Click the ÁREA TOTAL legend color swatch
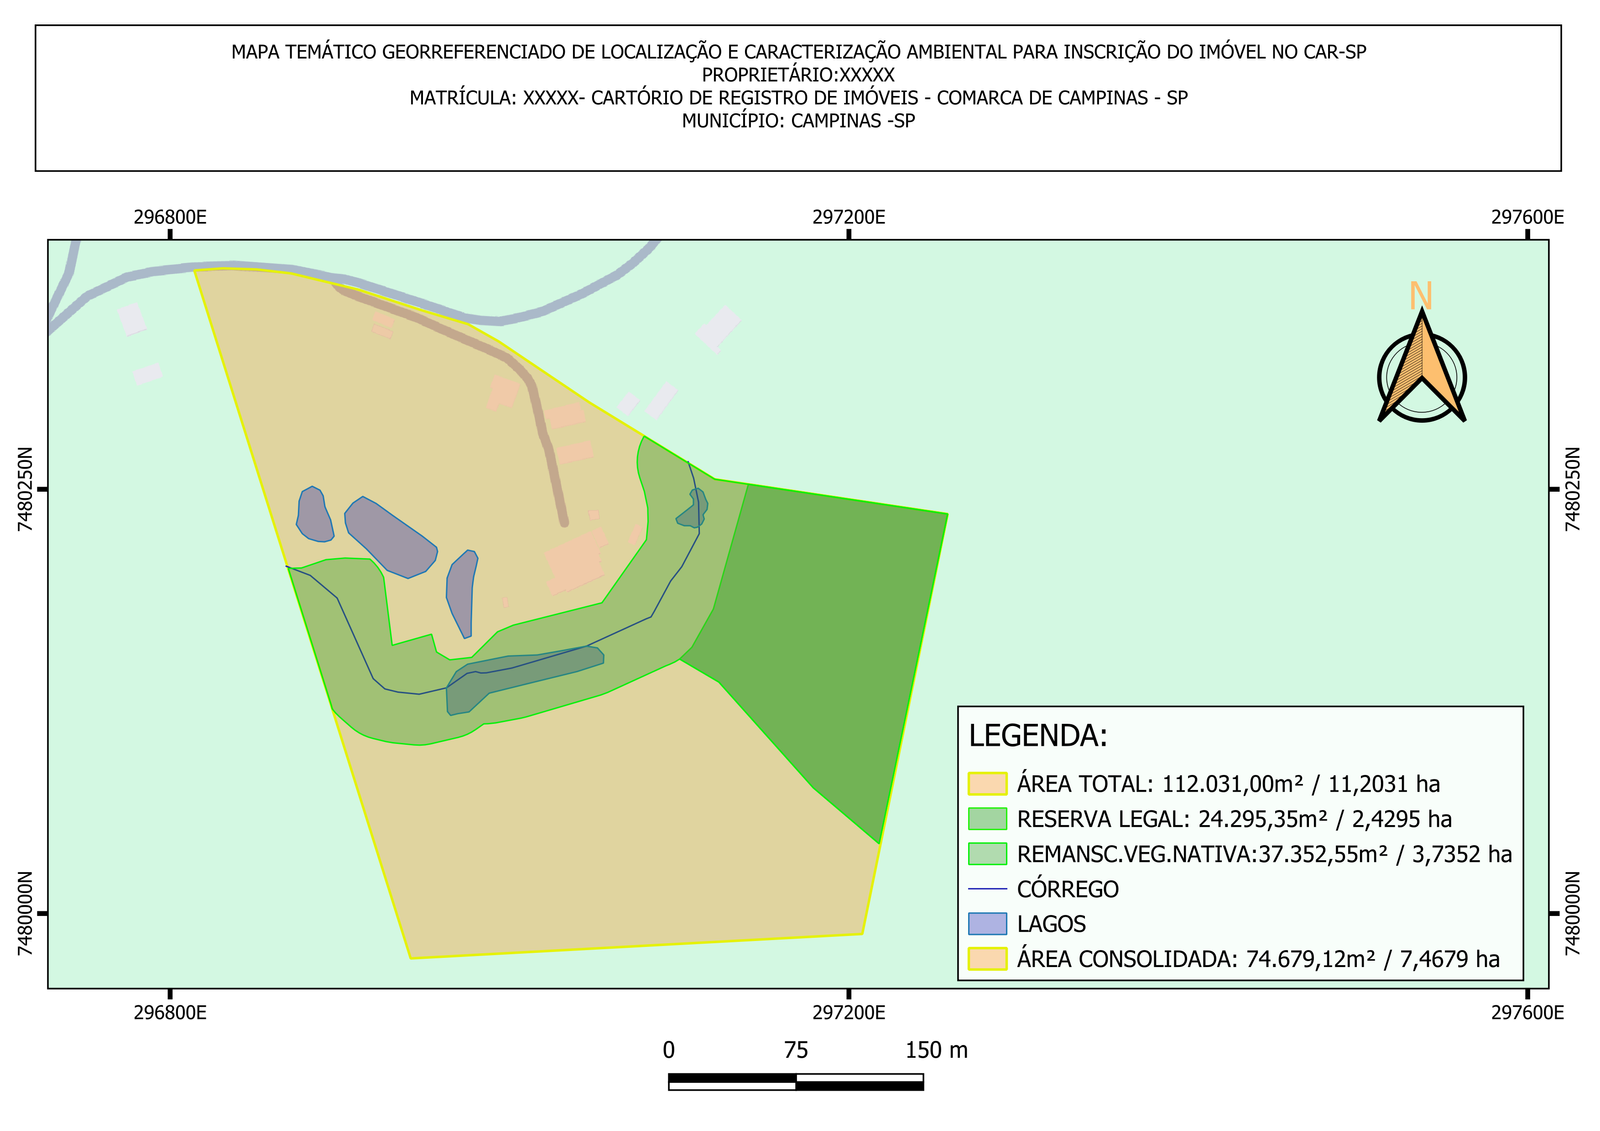 pos(987,784)
